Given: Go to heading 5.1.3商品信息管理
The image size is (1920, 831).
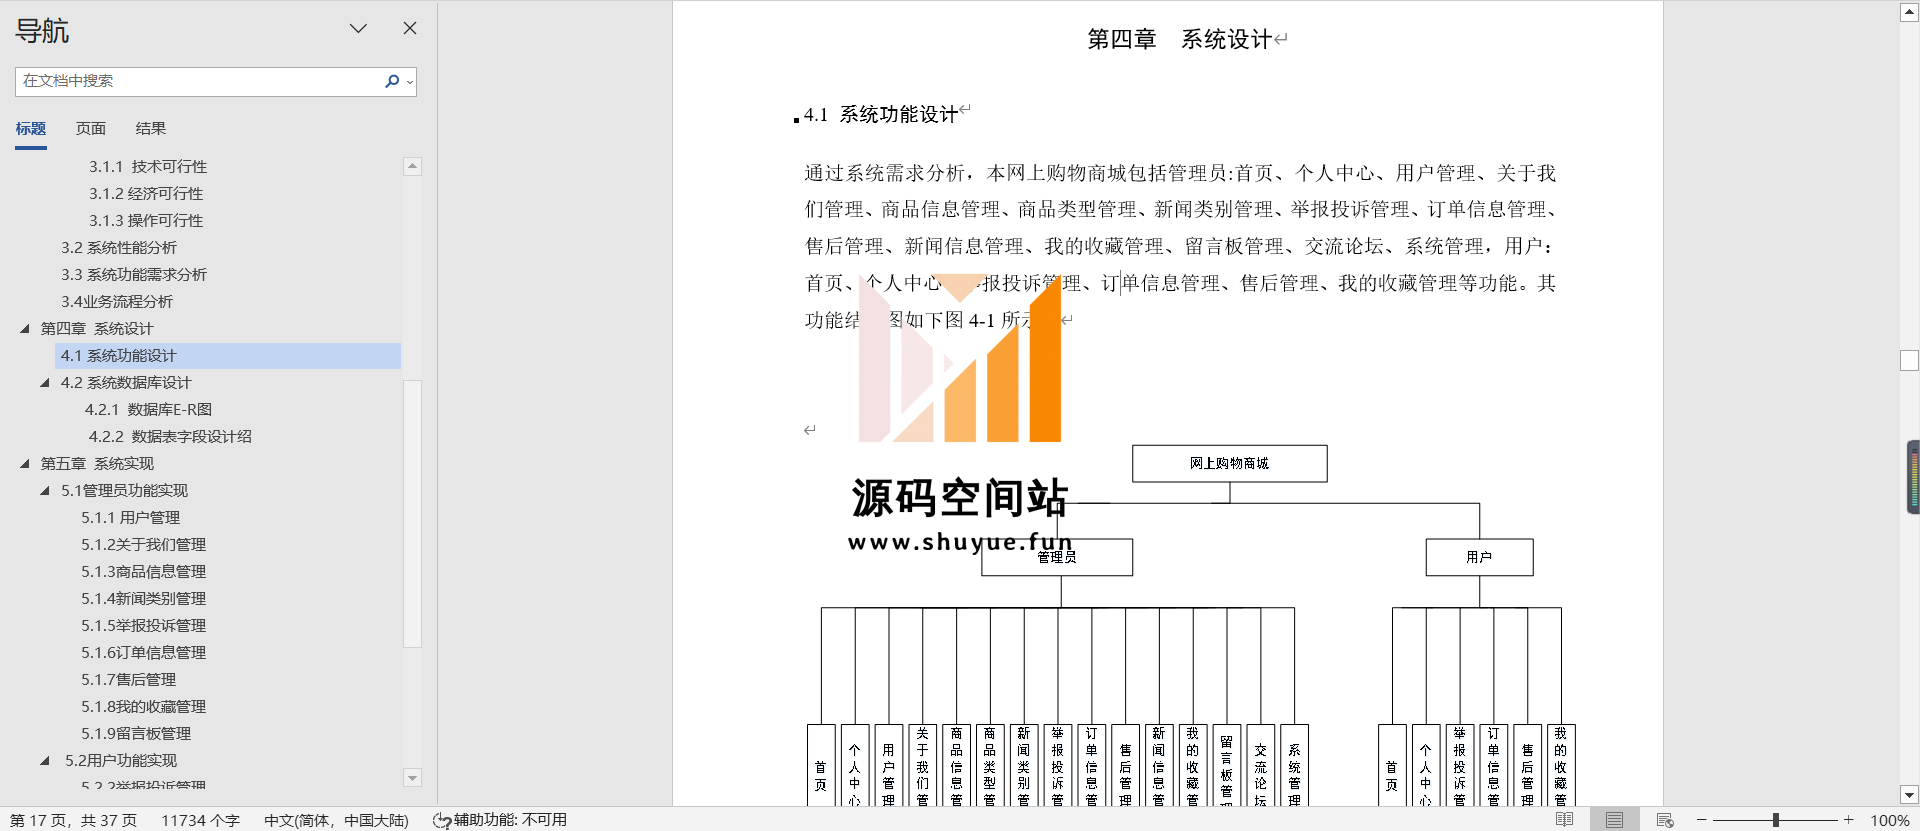Looking at the screenshot, I should coord(144,571).
